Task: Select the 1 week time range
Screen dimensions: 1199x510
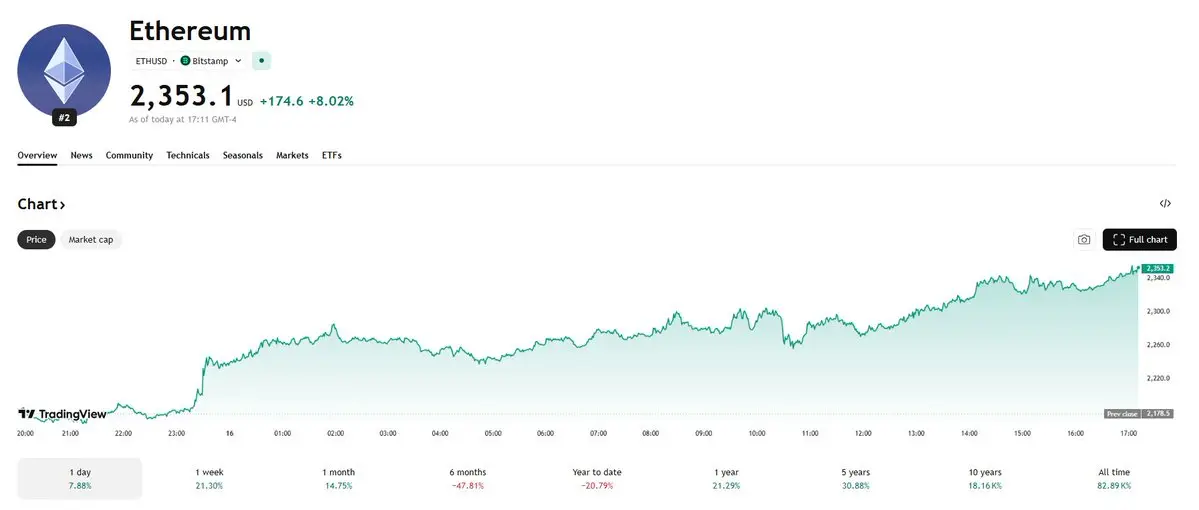Action: 211,478
